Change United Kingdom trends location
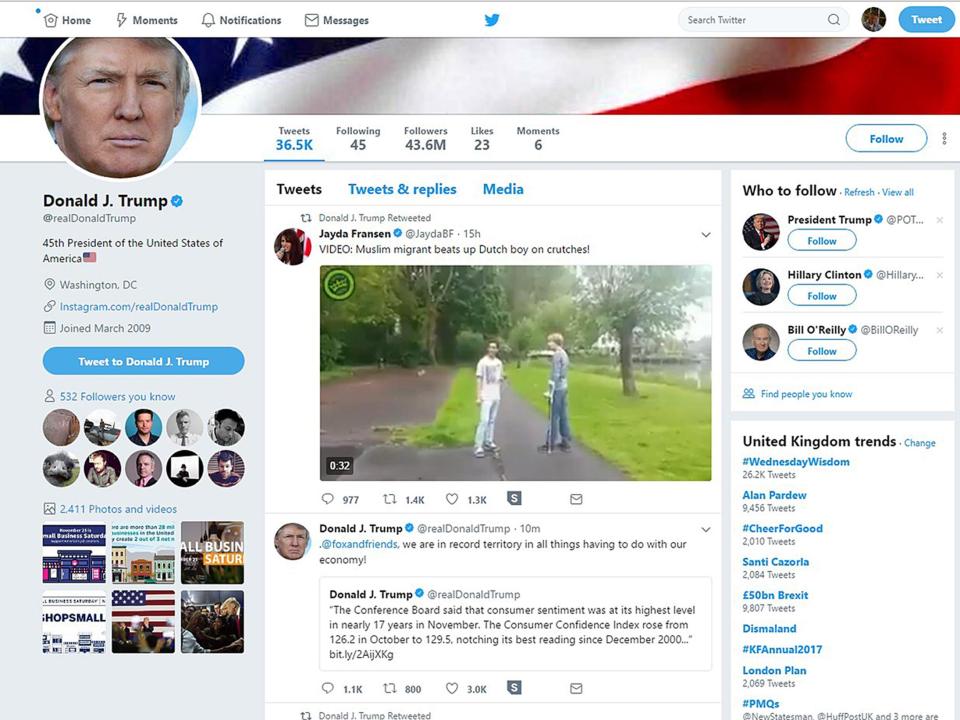Screen dimensions: 960x720 (920, 443)
